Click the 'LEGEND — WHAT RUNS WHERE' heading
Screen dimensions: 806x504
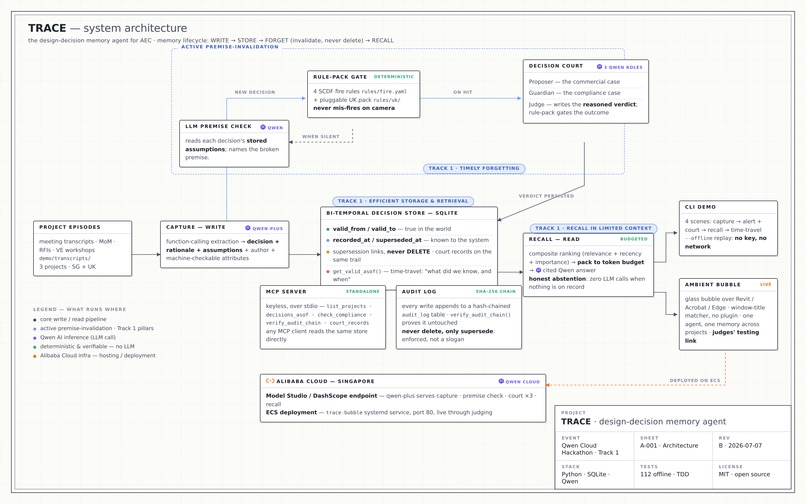click(79, 310)
